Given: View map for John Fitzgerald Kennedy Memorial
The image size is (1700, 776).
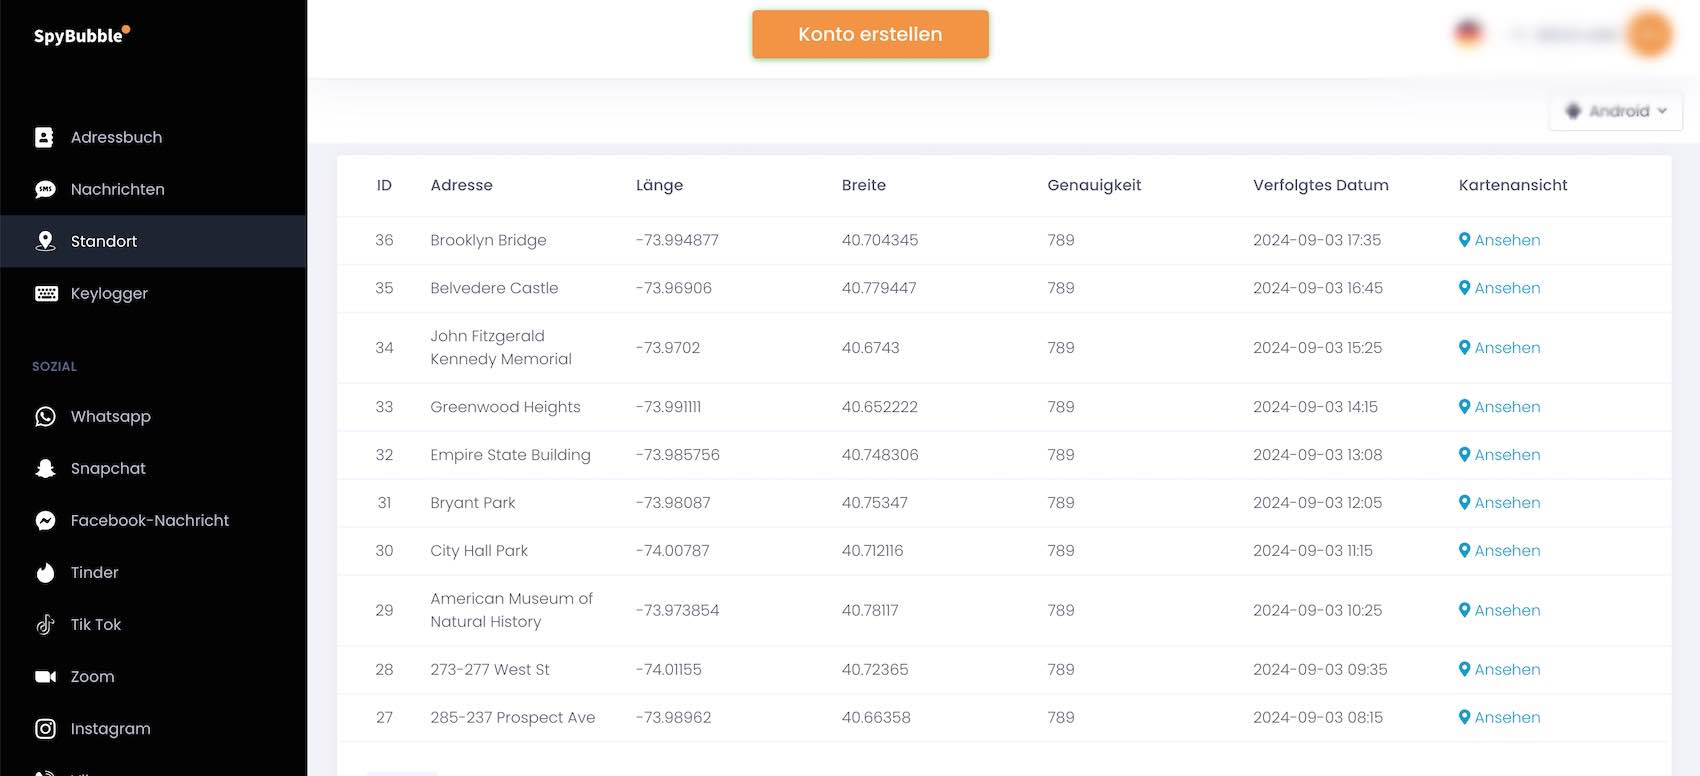Looking at the screenshot, I should pyautogui.click(x=1499, y=348).
